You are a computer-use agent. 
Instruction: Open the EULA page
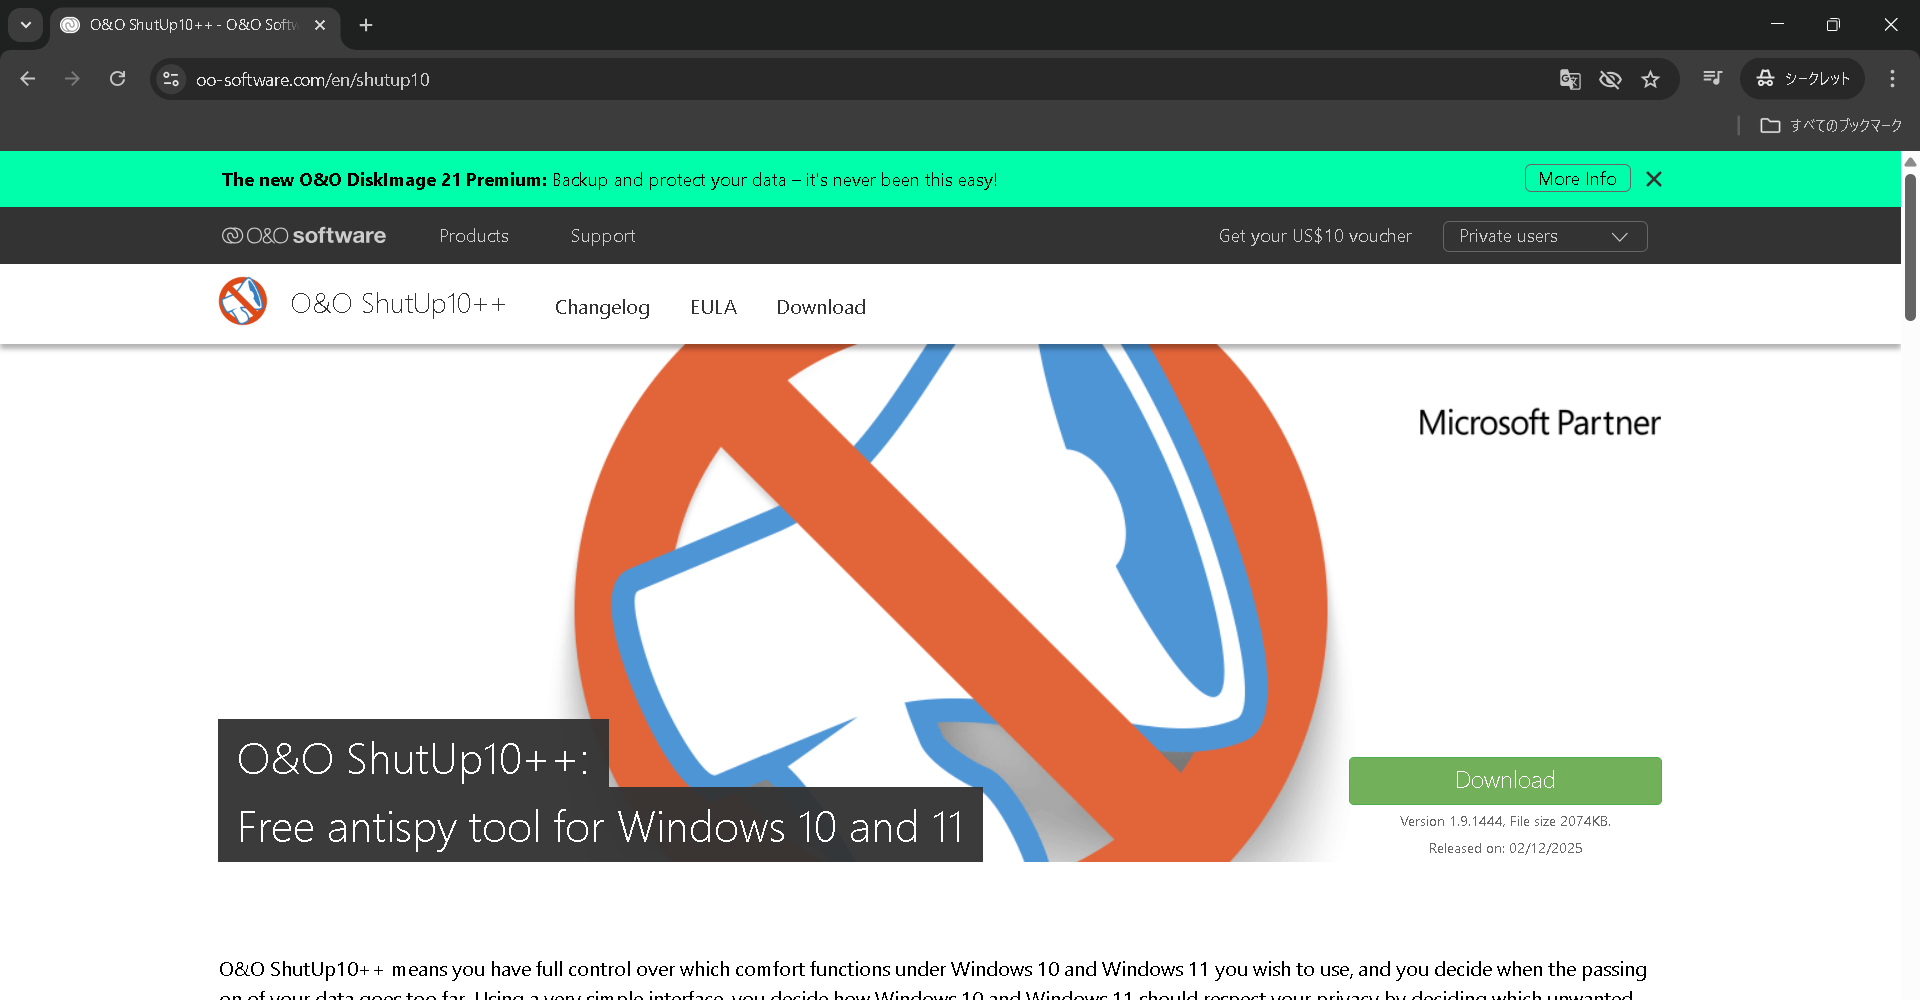[713, 307]
